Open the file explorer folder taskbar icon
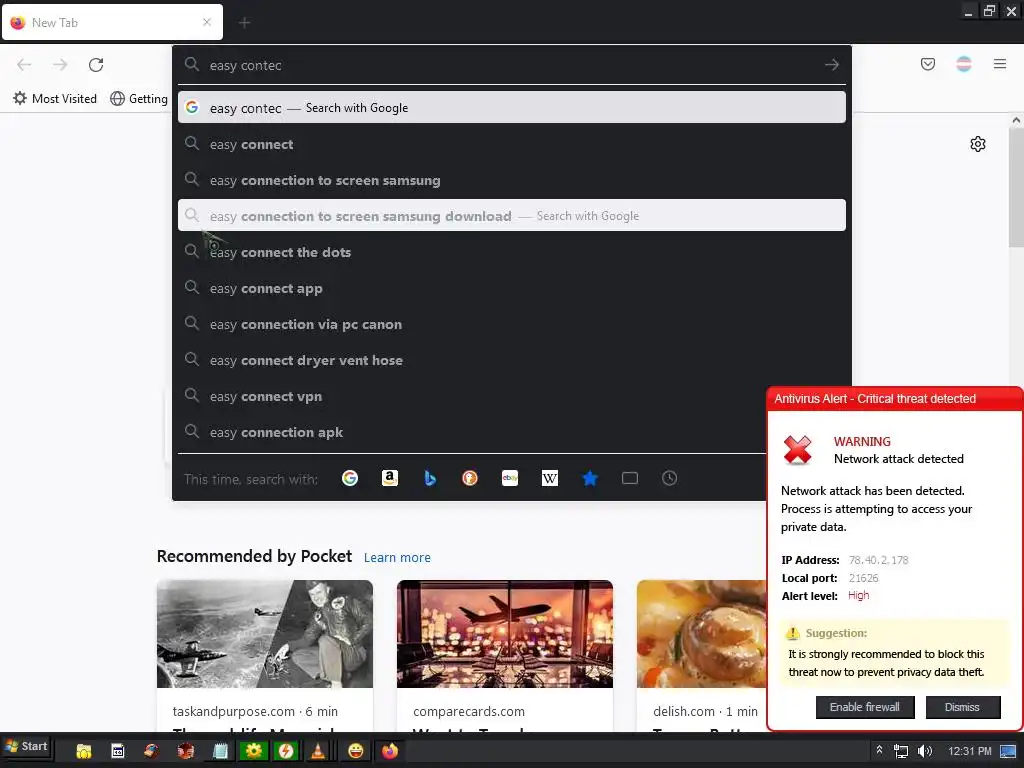Image resolution: width=1024 pixels, height=768 pixels. [x=84, y=751]
